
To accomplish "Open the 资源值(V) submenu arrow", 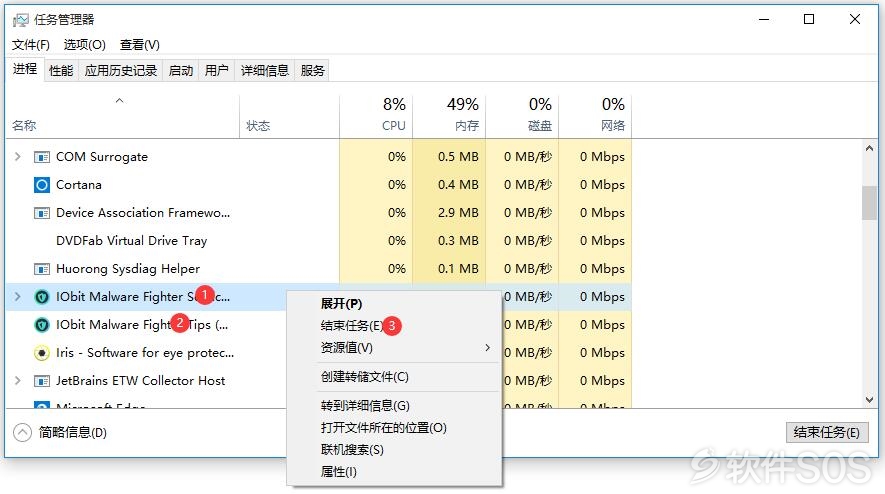I will click(x=488, y=348).
